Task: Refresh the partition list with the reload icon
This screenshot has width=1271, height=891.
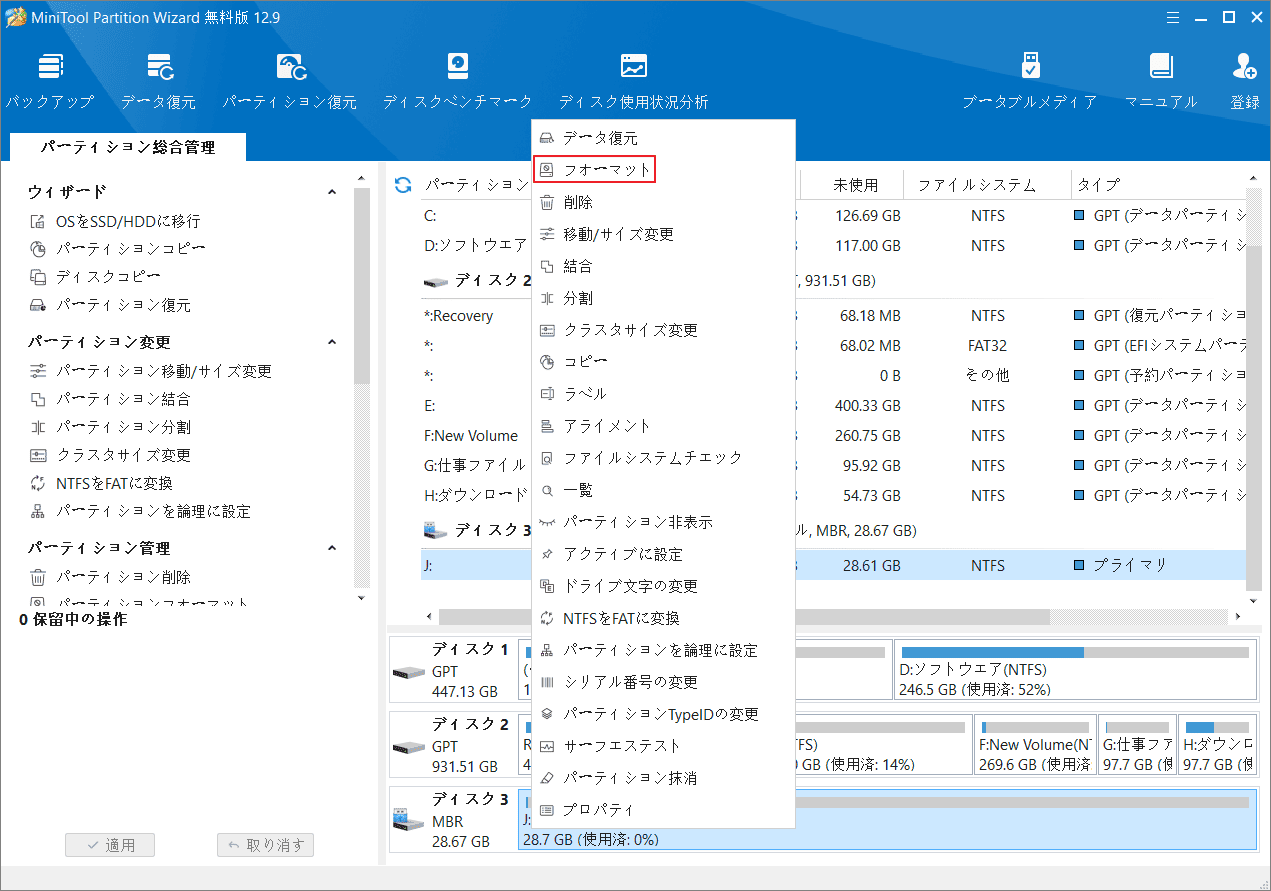Action: point(403,185)
